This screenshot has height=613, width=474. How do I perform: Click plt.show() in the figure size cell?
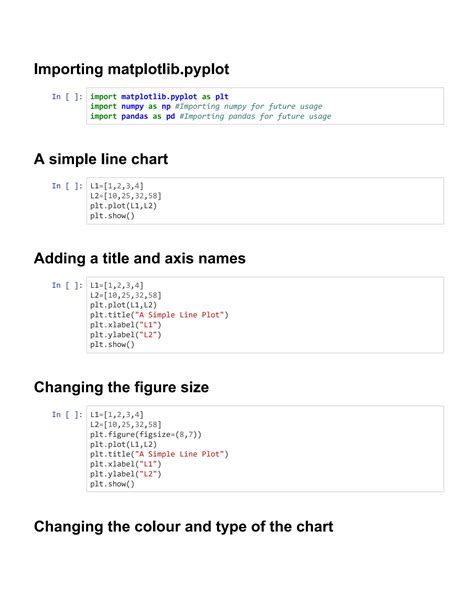112,484
